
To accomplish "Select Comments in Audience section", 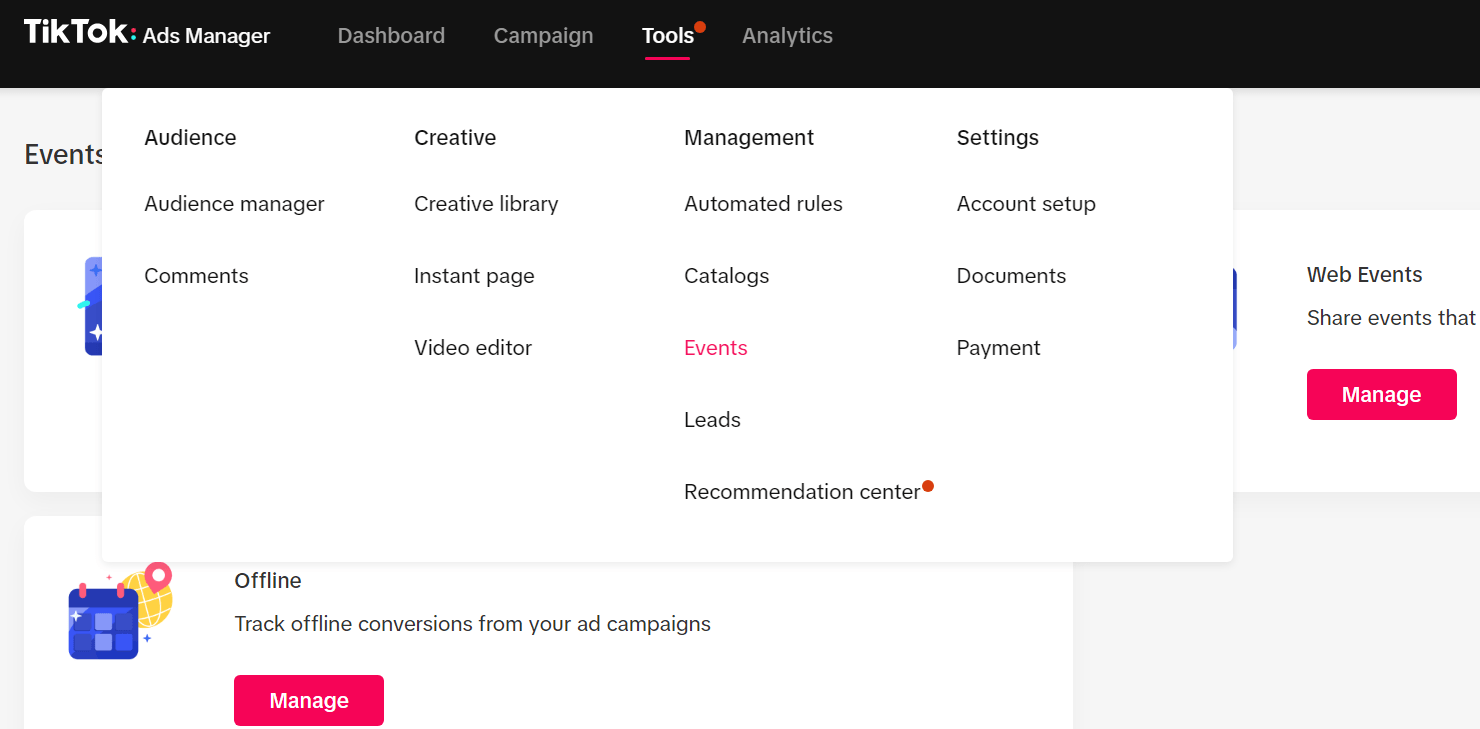I will (x=196, y=276).
